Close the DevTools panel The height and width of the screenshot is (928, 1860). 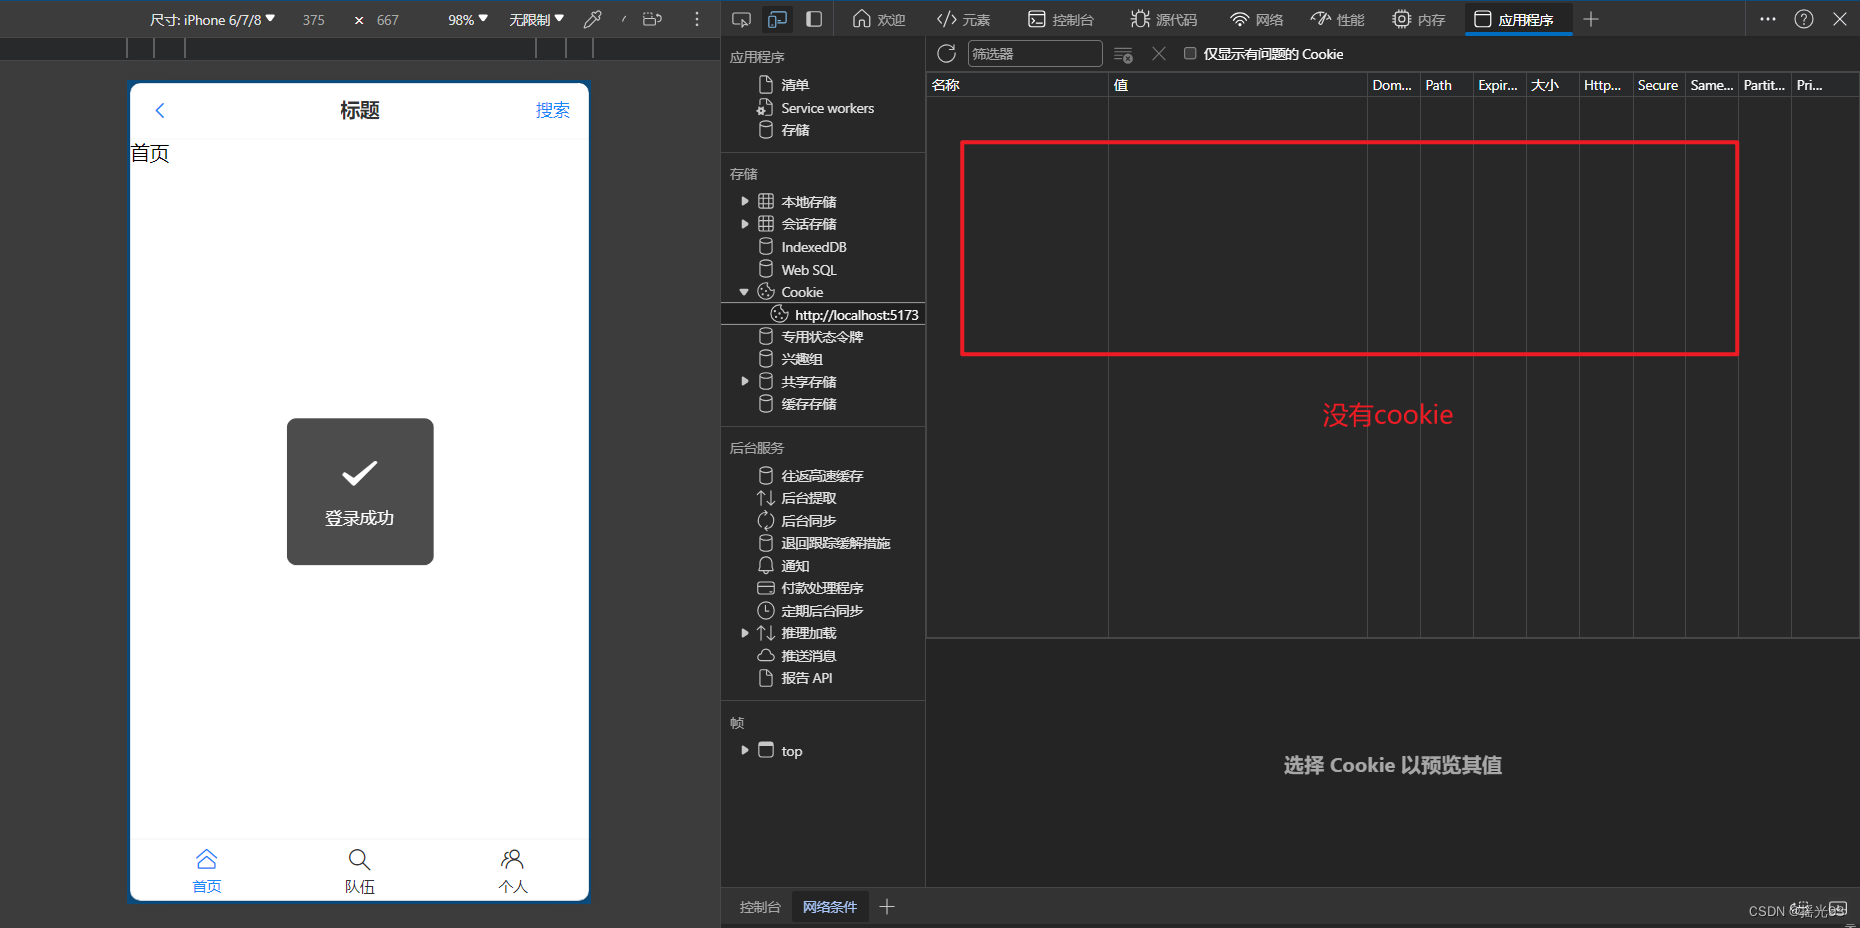pyautogui.click(x=1840, y=19)
